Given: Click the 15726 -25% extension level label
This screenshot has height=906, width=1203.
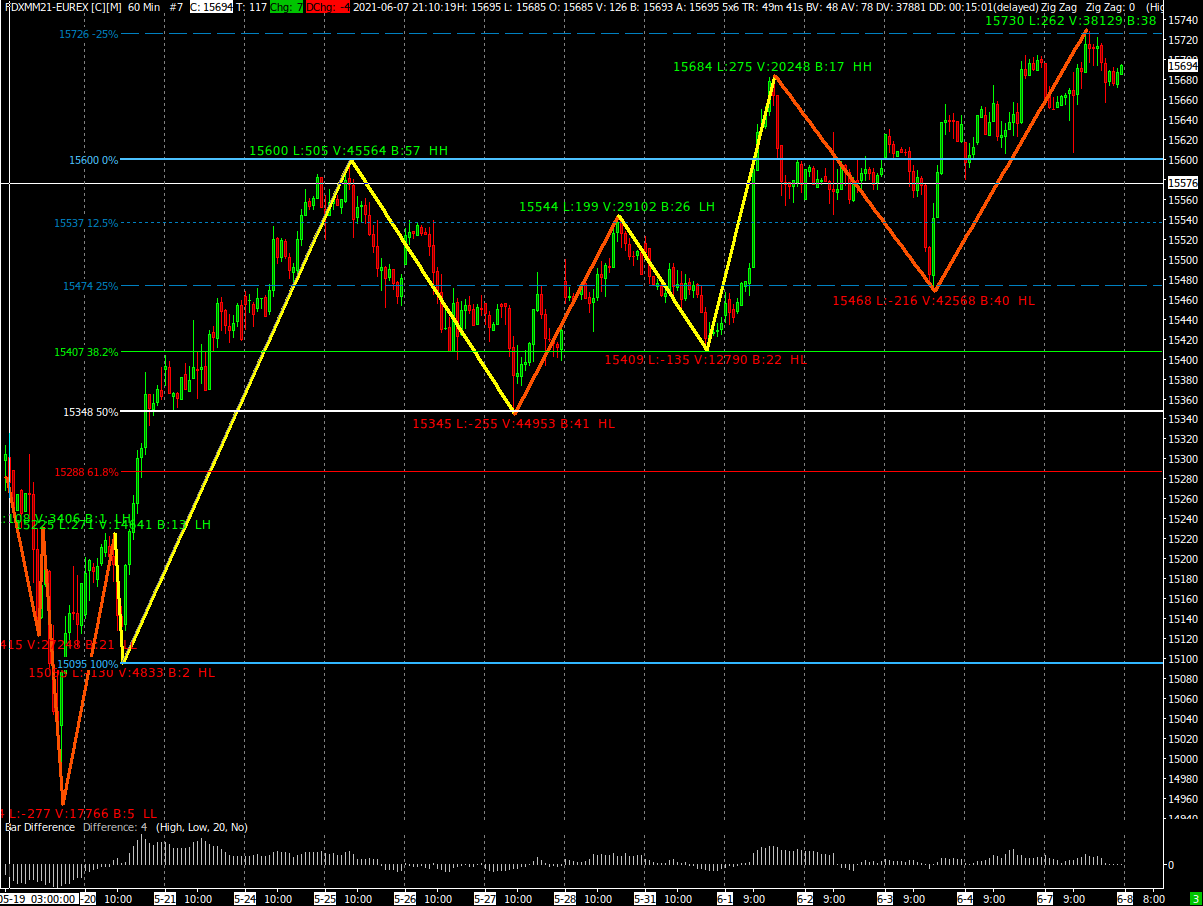Looking at the screenshot, I should [x=88, y=34].
